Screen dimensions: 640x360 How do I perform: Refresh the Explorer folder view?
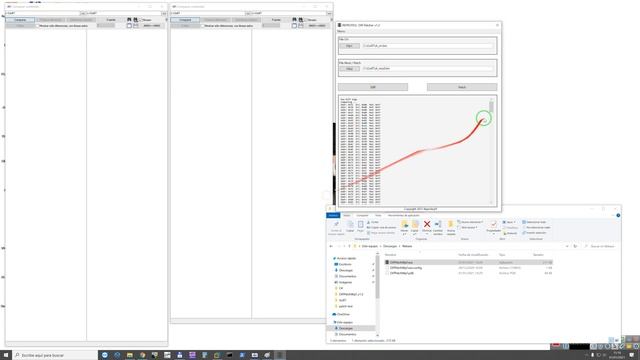575,247
